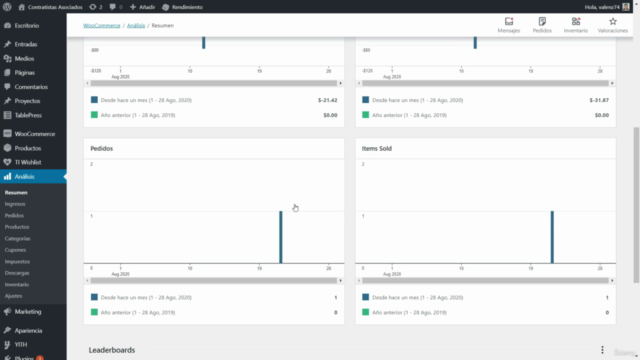The width and height of the screenshot is (640, 360).
Task: Click the Proyectos pin icon
Action: [x=7, y=101]
